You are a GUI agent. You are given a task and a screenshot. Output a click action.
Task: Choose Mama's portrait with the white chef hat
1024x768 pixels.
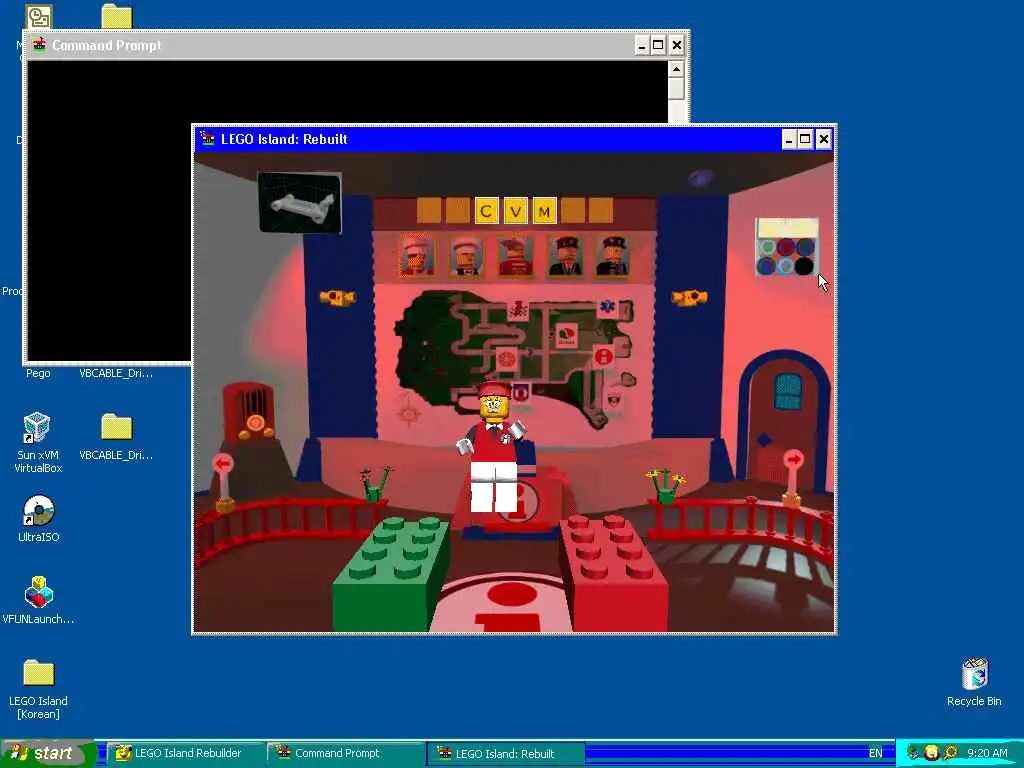(466, 255)
